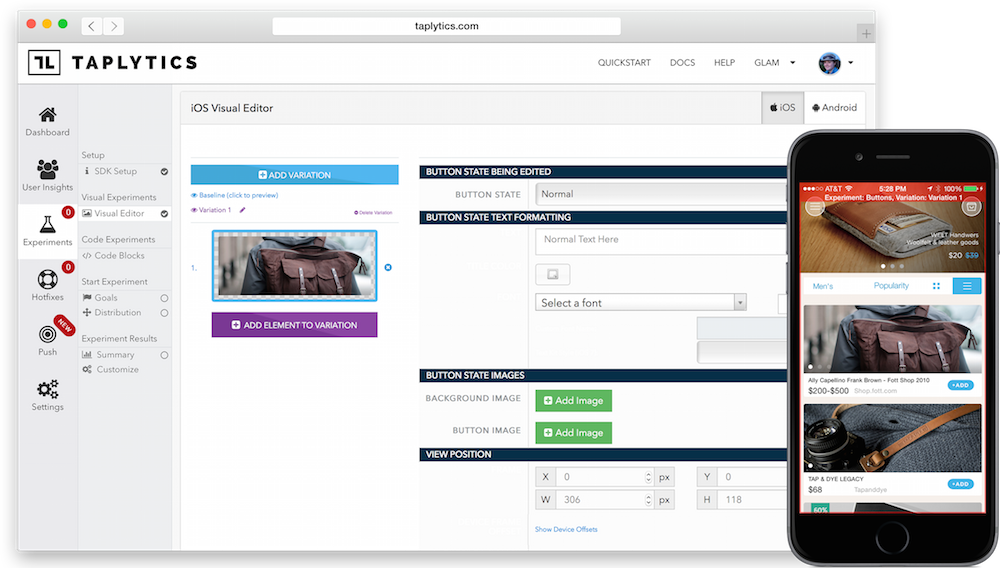Toggle the Distribution status circle

tap(164, 313)
